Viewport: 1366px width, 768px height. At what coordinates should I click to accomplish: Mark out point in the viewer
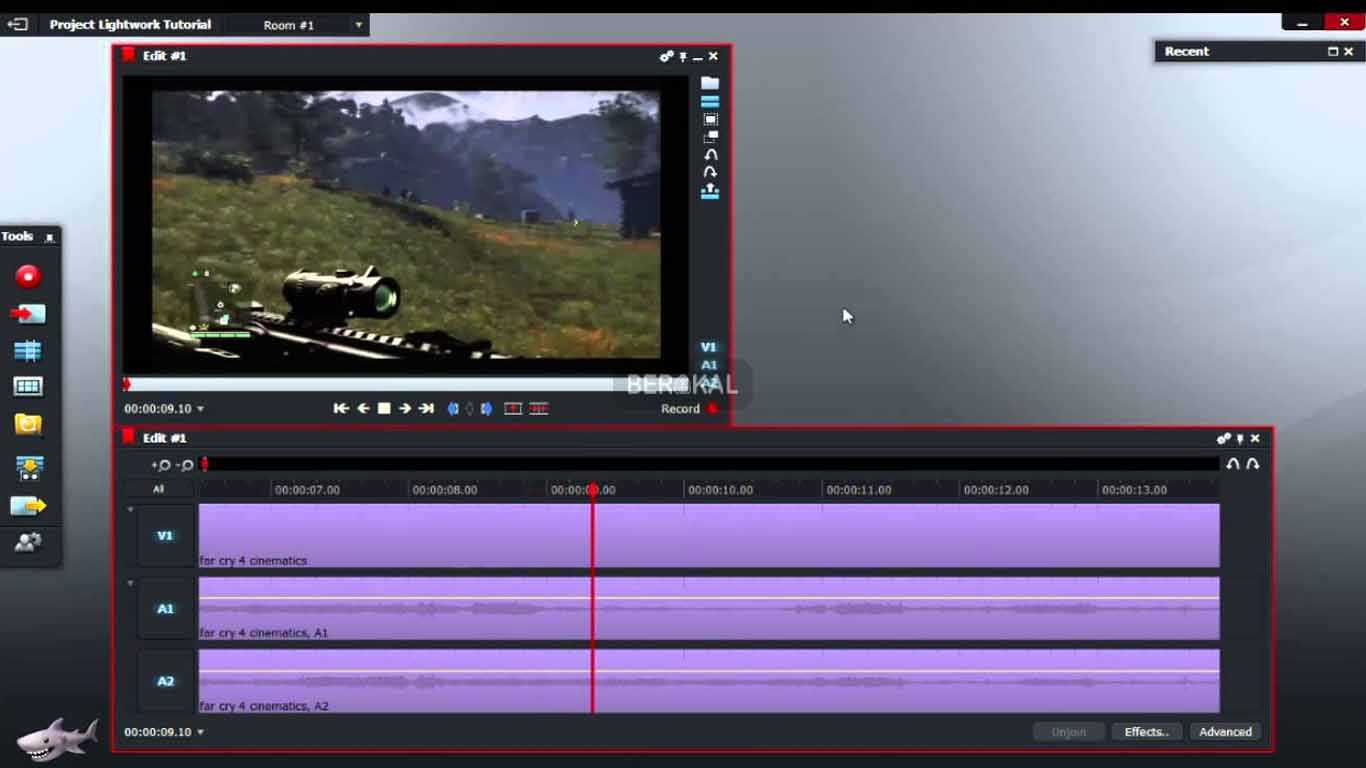click(x=486, y=408)
